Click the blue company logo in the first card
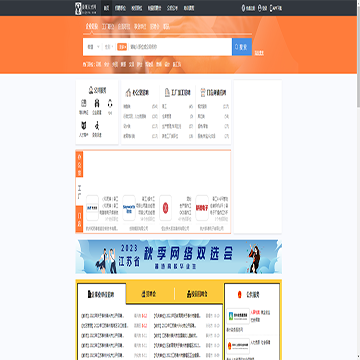This screenshot has width=360, height=360. click(92, 208)
